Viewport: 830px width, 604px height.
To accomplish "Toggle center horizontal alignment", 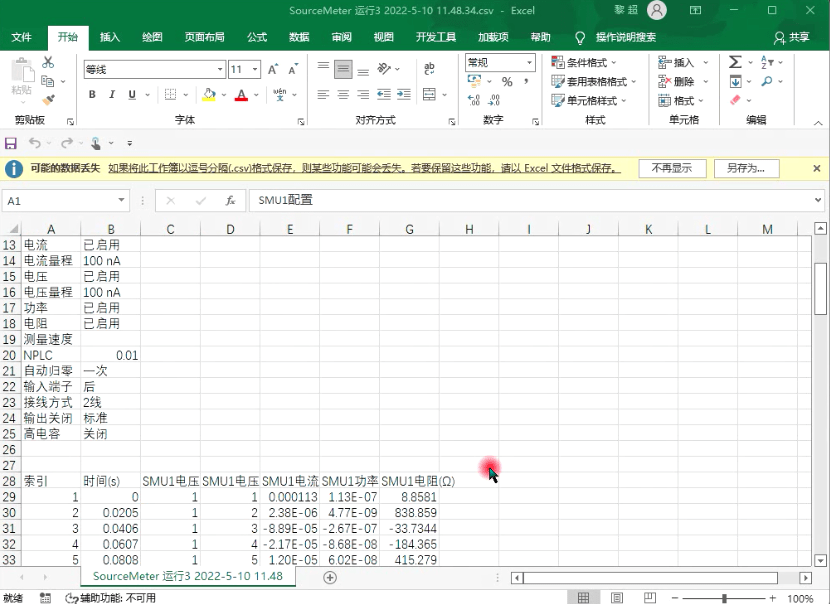I will tap(343, 95).
